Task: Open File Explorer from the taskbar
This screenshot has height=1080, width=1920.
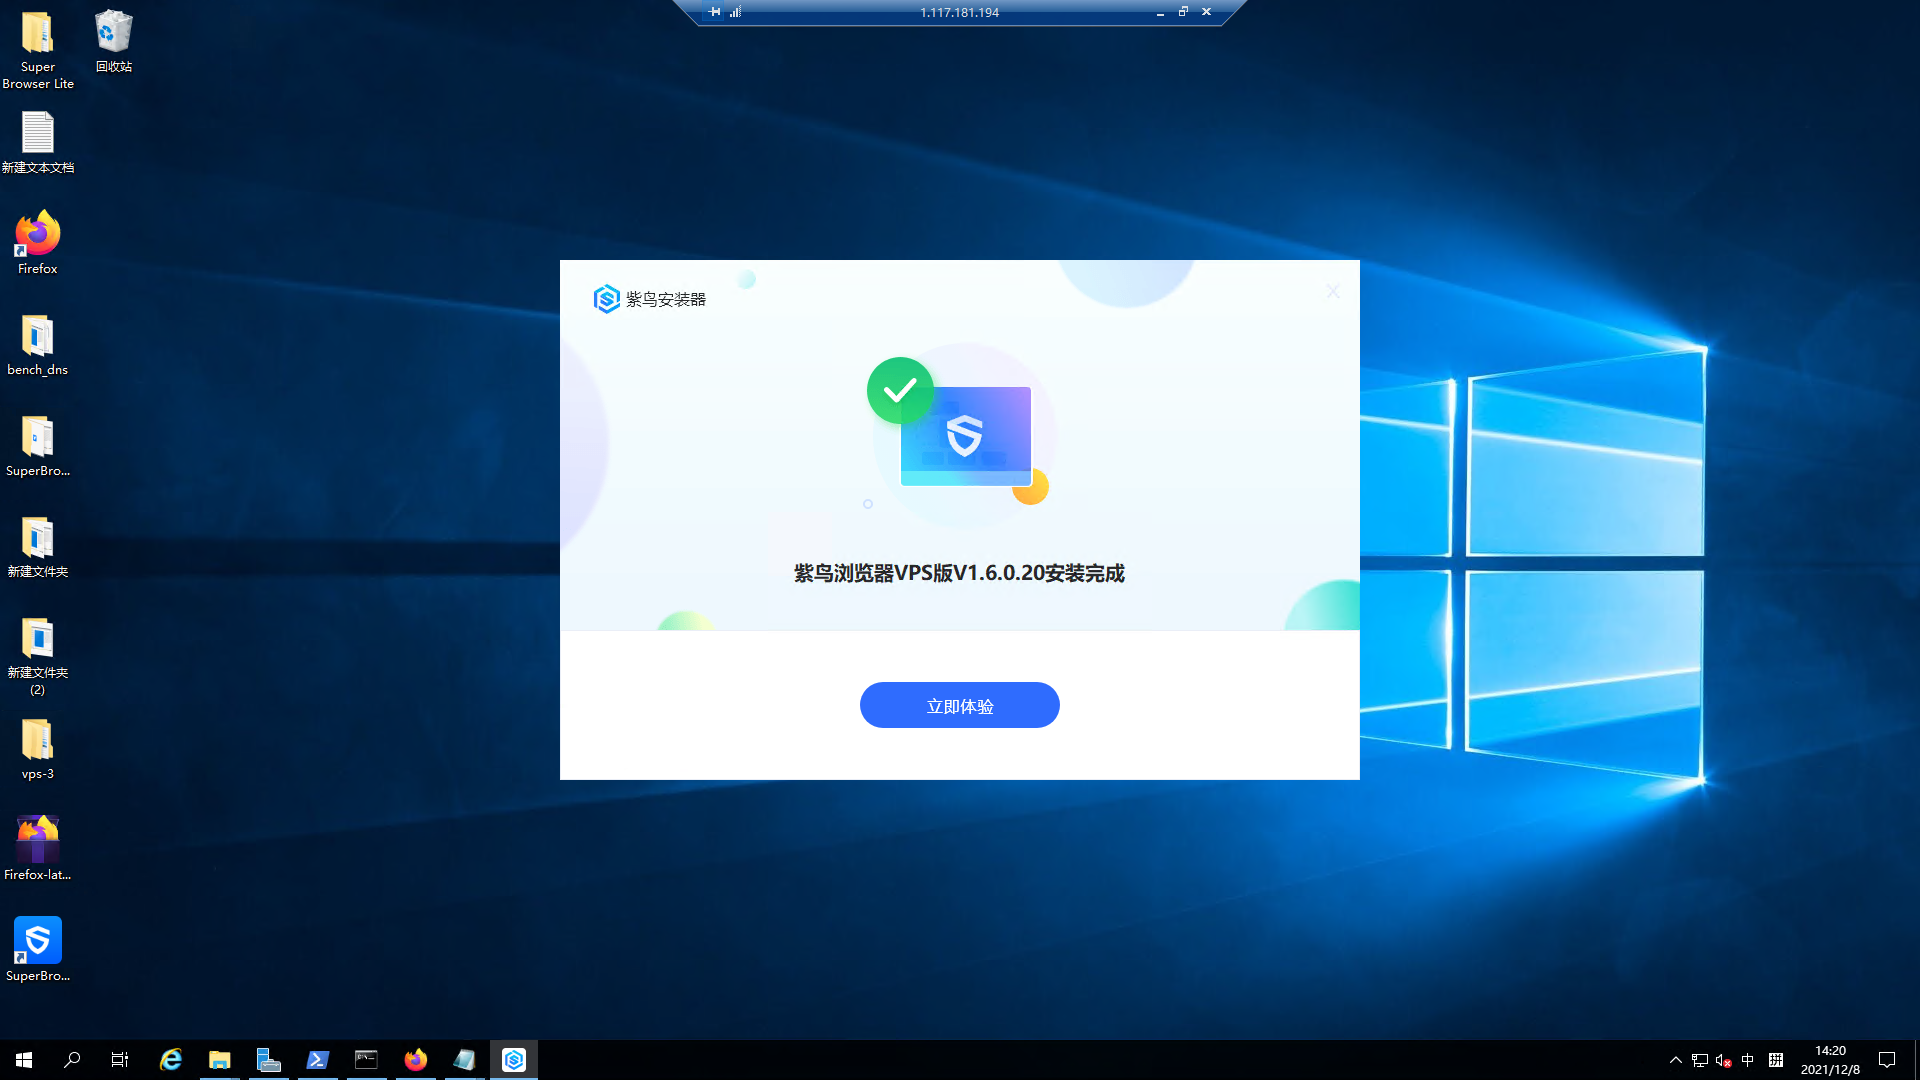Action: tap(219, 1060)
